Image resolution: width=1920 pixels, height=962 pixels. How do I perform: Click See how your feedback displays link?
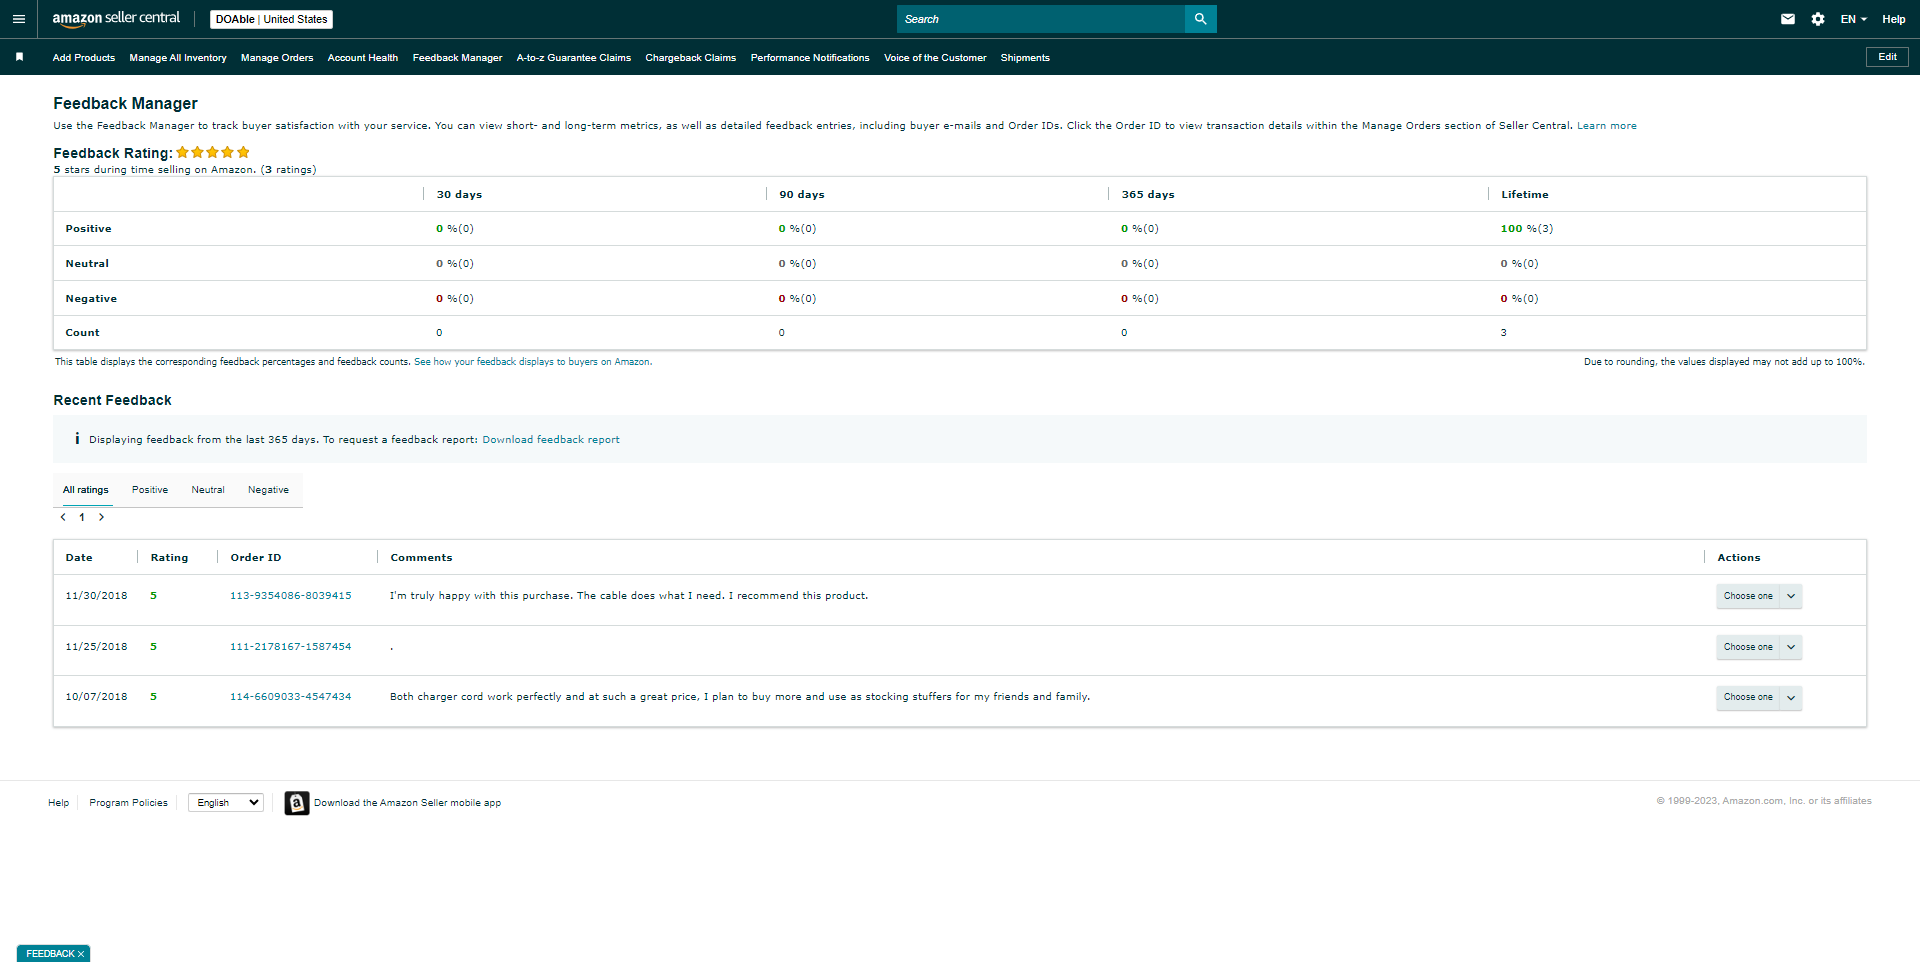tap(533, 362)
